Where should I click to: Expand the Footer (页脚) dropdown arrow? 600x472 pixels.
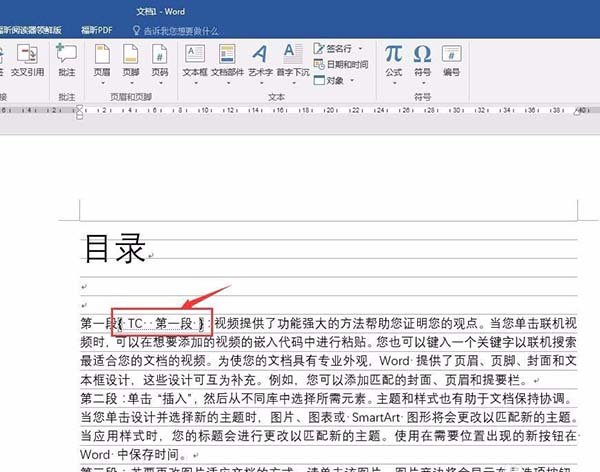click(131, 83)
